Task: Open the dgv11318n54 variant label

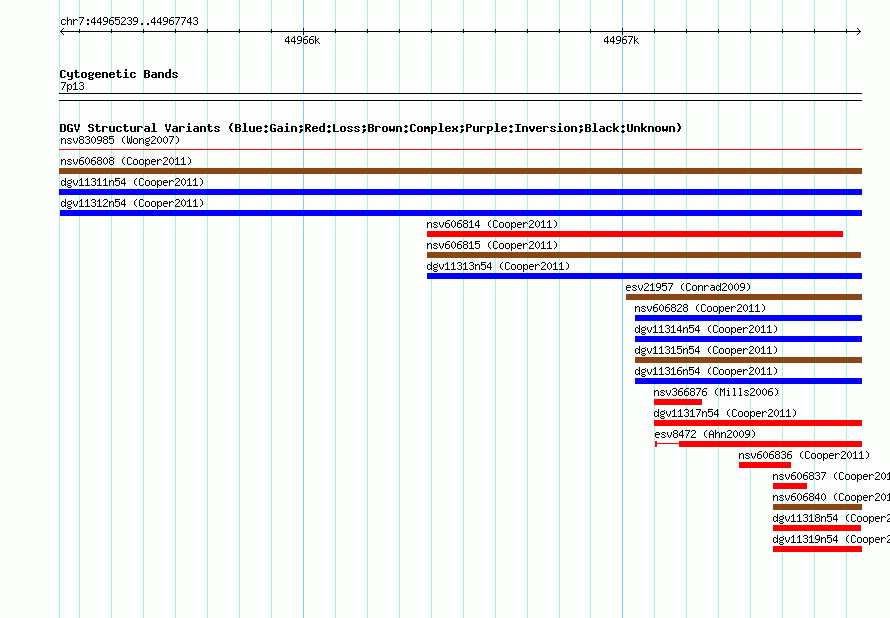Action: 831,518
